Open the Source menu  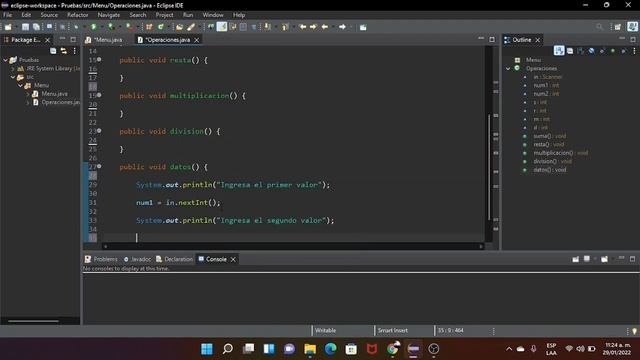49,15
